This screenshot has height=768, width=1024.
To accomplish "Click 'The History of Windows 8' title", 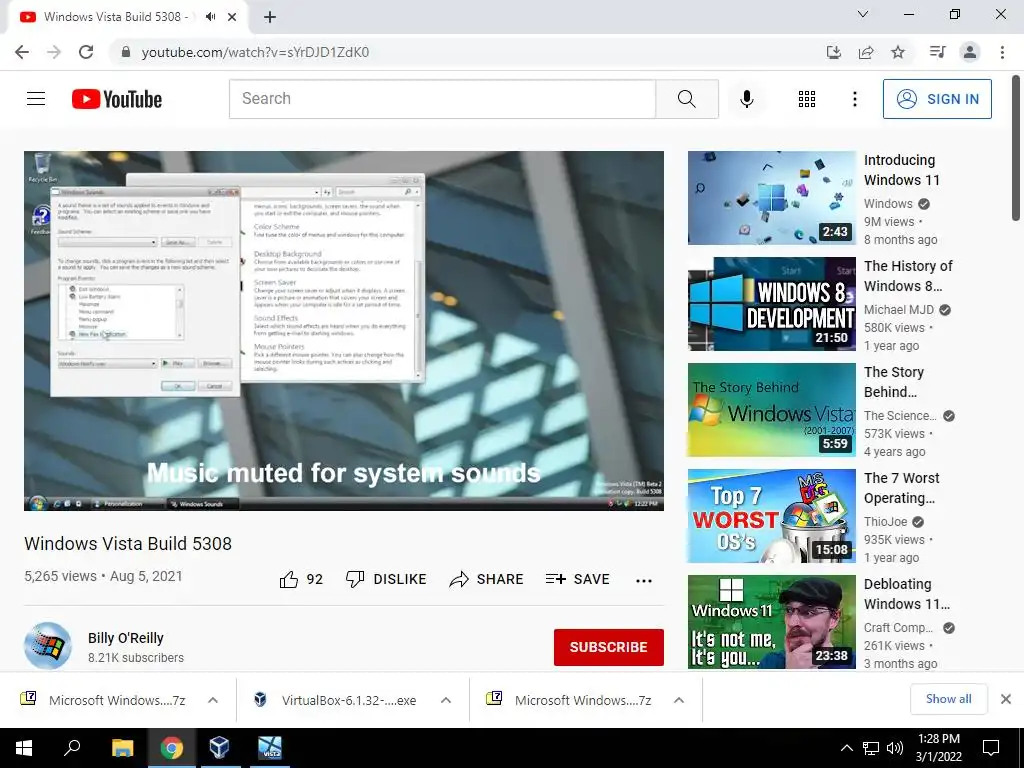I will pyautogui.click(x=908, y=276).
